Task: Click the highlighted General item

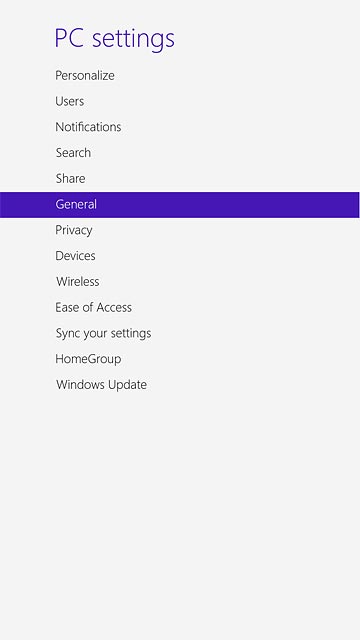Action: [180, 204]
